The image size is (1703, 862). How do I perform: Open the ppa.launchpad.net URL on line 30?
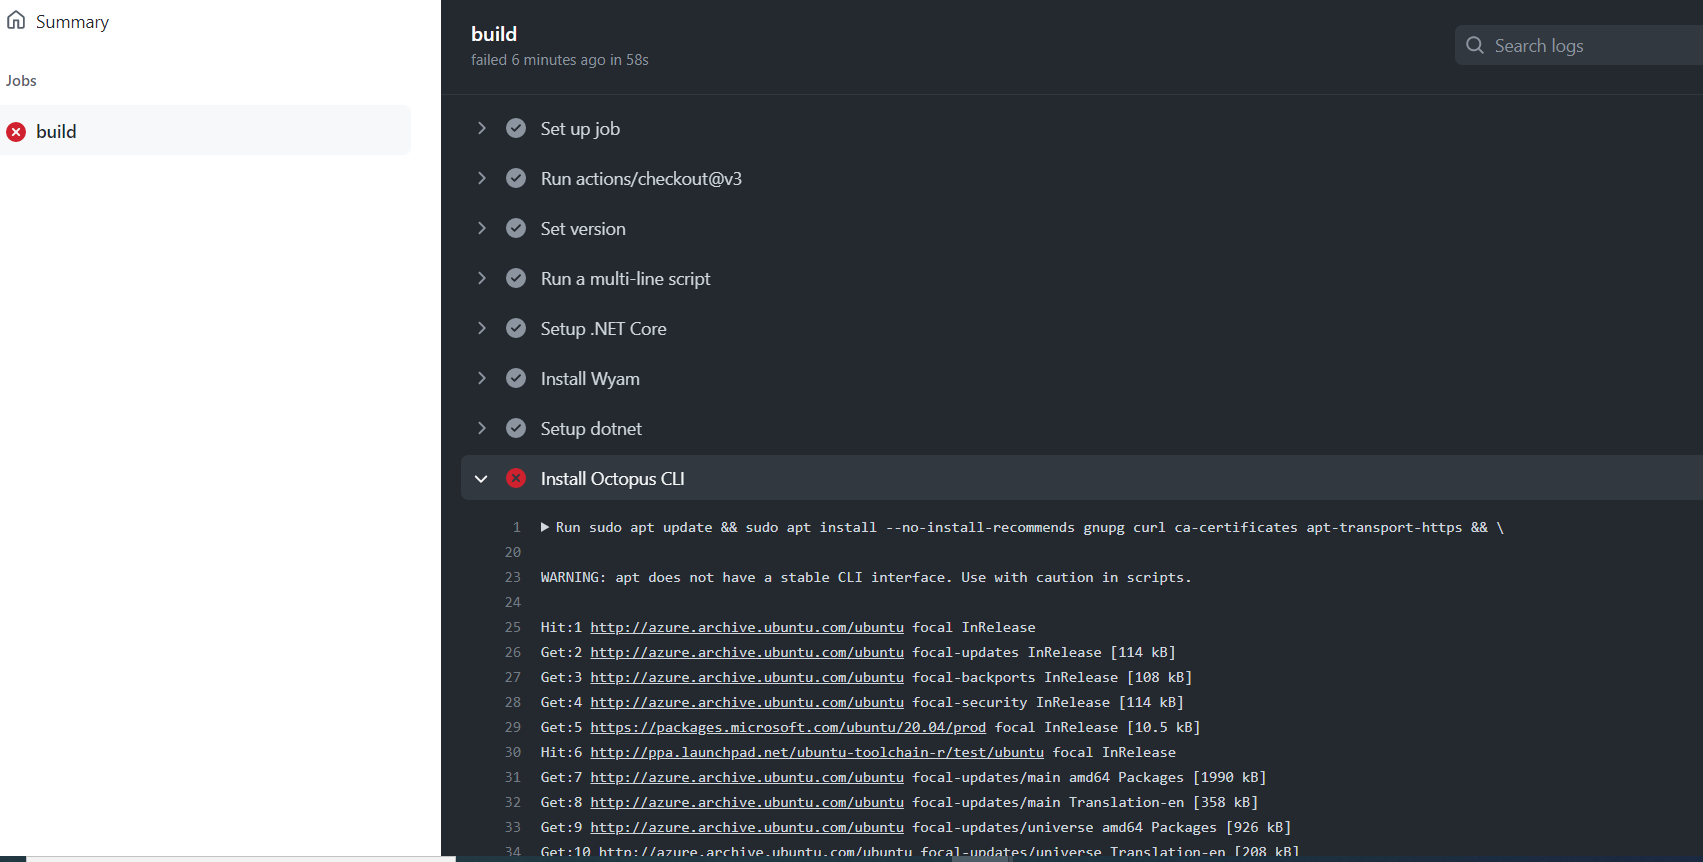tap(817, 752)
